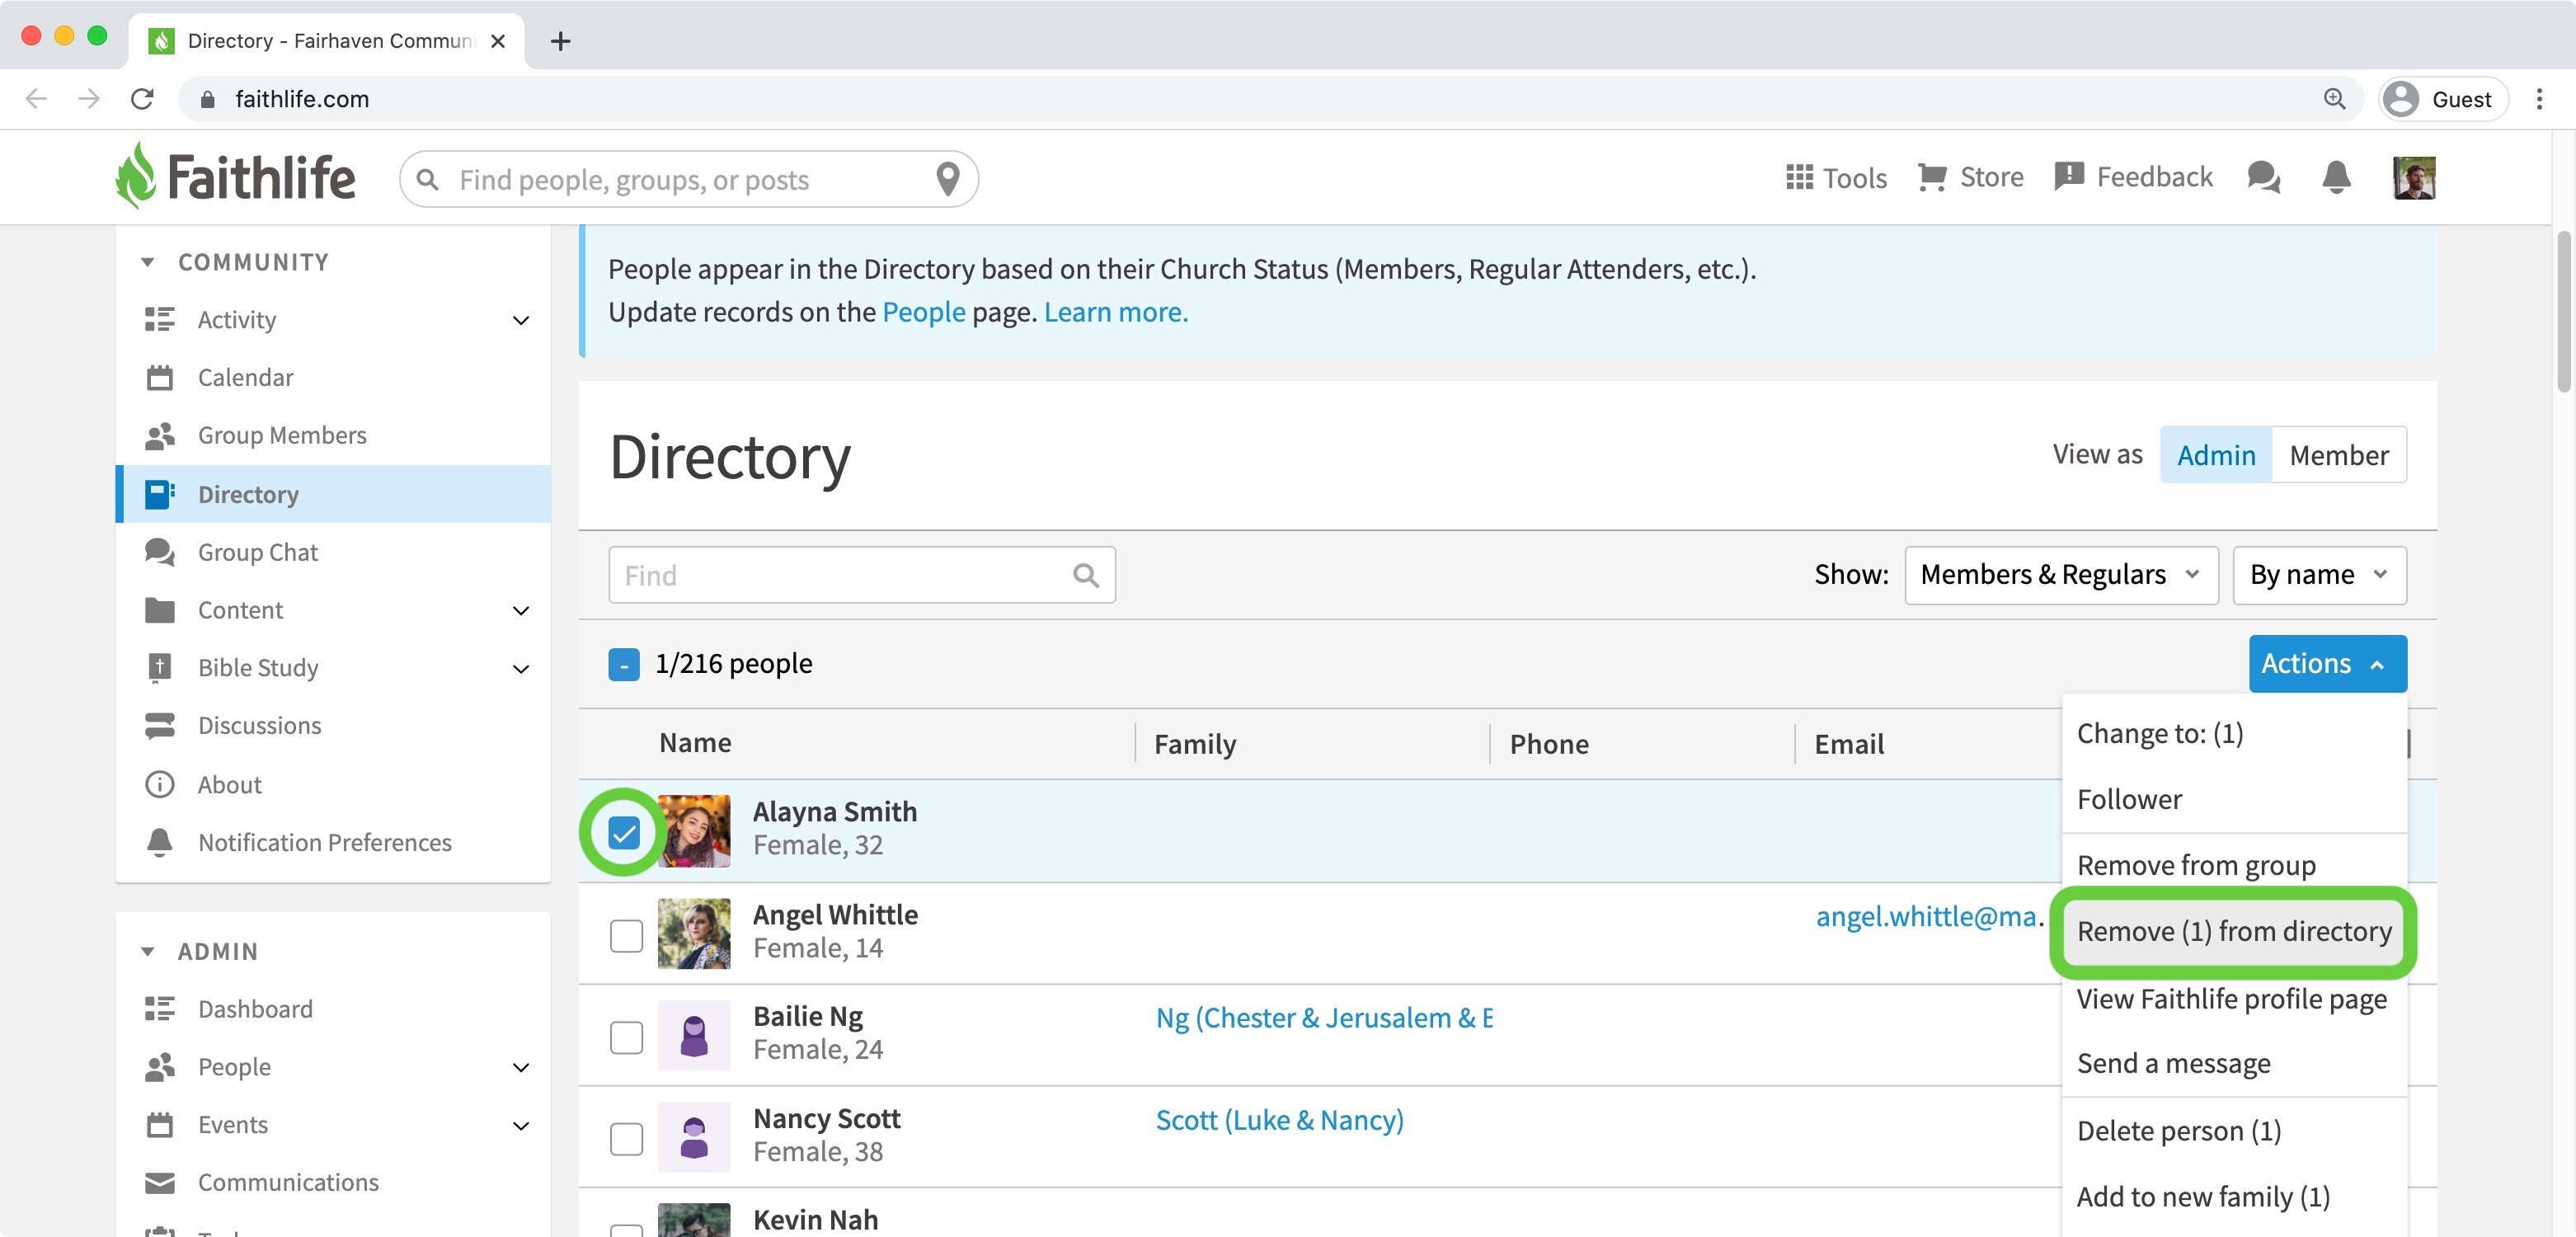Open the Guest profile button
The image size is (2576, 1237).
click(2442, 98)
